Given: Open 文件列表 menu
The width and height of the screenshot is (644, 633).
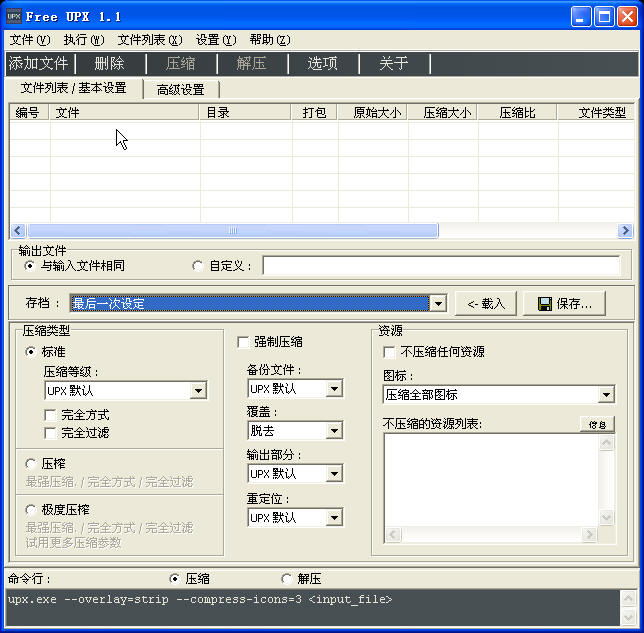Looking at the screenshot, I should [x=150, y=40].
